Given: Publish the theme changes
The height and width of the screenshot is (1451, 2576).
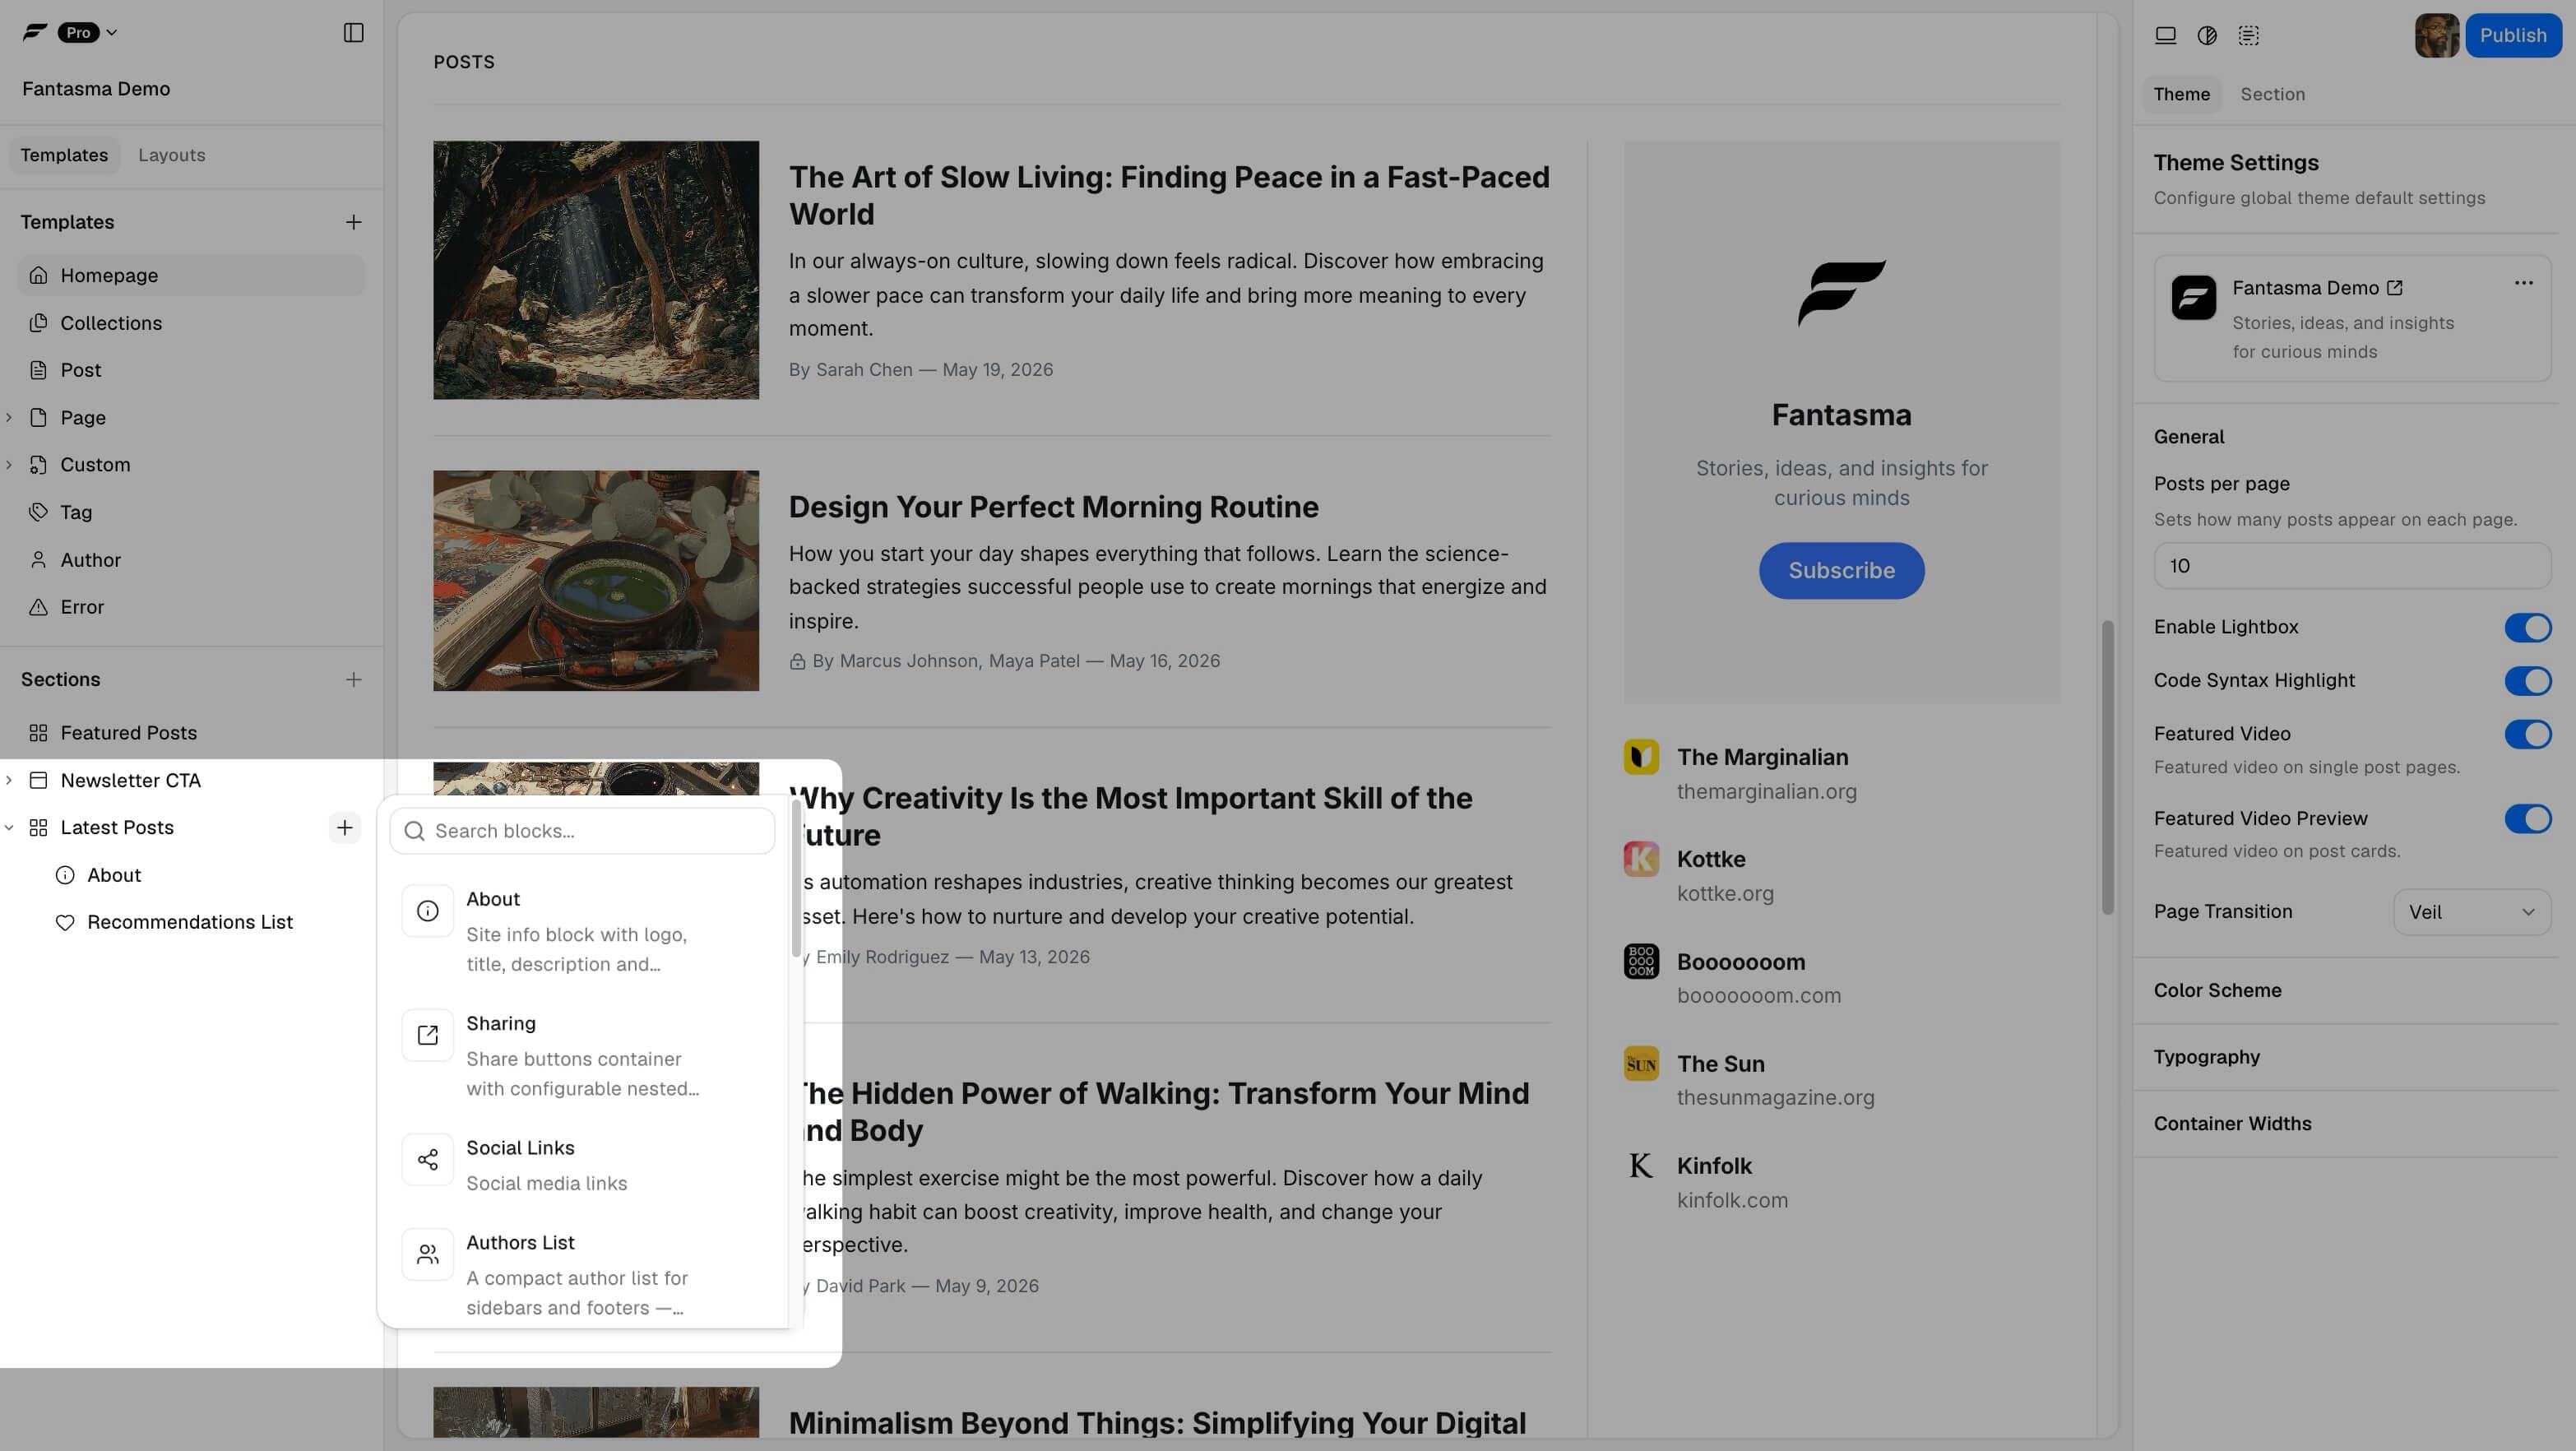Looking at the screenshot, I should [2512, 35].
